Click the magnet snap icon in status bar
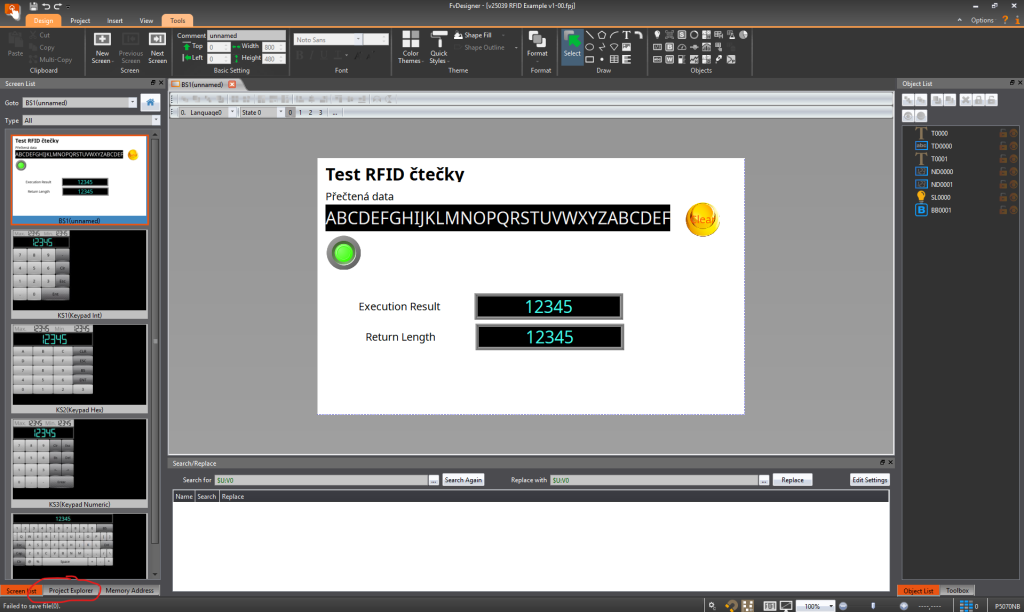 (731, 606)
